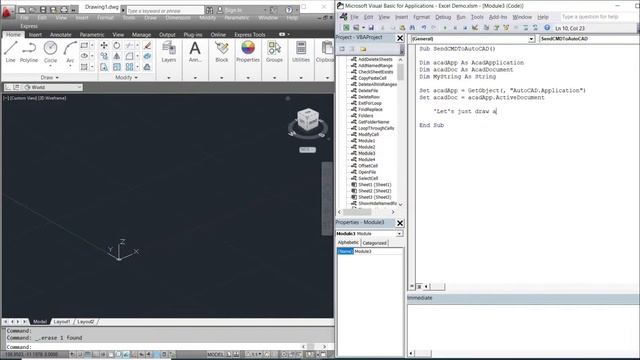Click Sign In in AutoCAD title bar
Image resolution: width=640 pixels, height=360 pixels.
(x=233, y=10)
